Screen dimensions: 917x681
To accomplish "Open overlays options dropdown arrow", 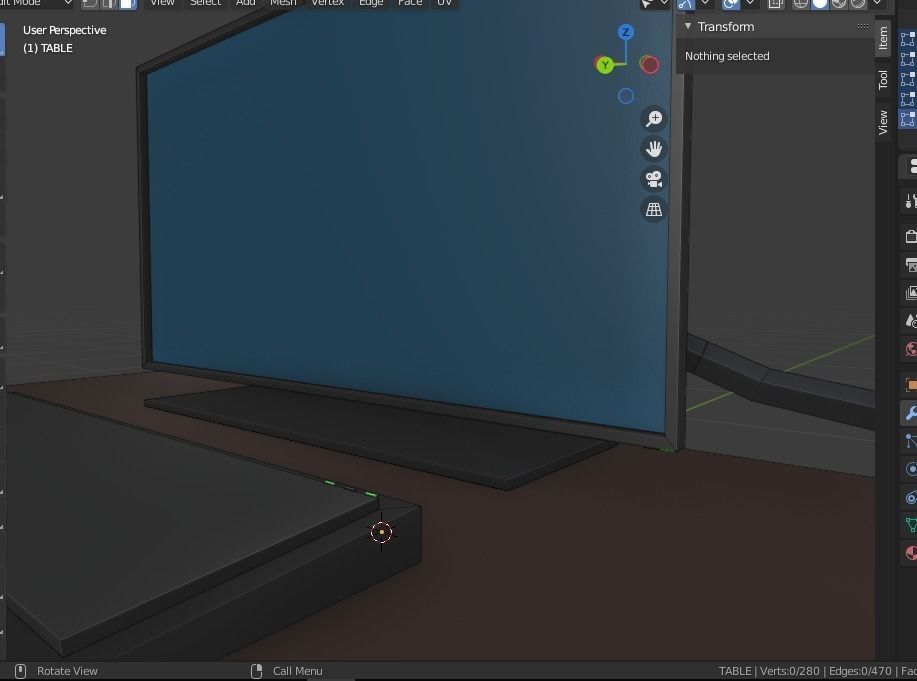I will pos(750,4).
